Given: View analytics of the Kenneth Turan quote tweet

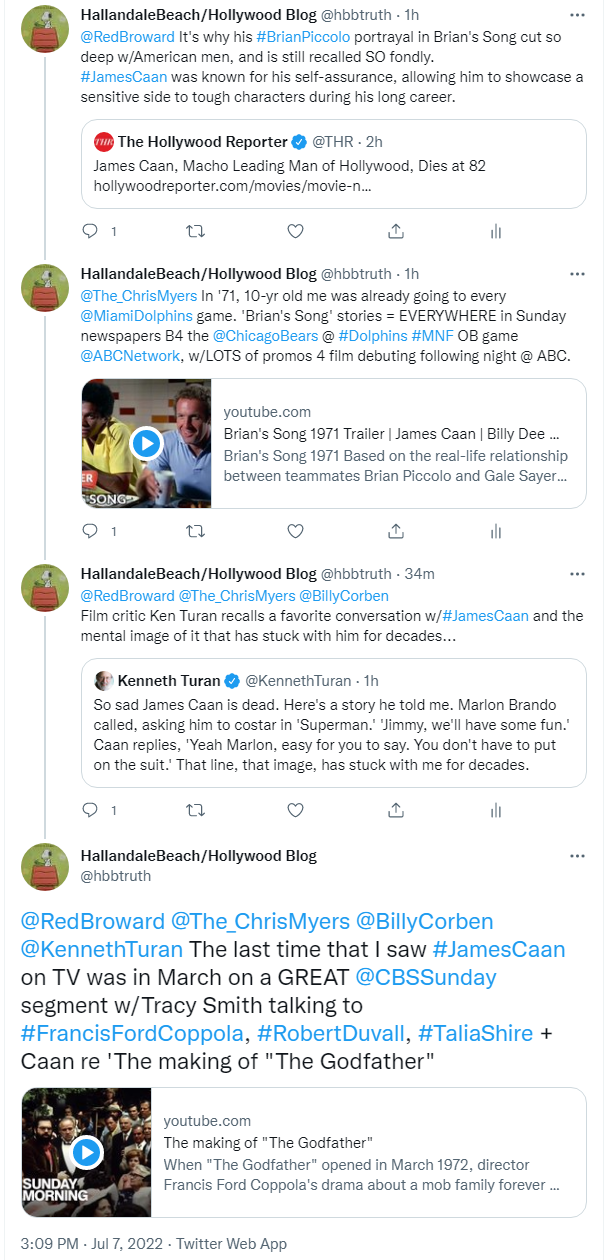Looking at the screenshot, I should pyautogui.click(x=495, y=809).
